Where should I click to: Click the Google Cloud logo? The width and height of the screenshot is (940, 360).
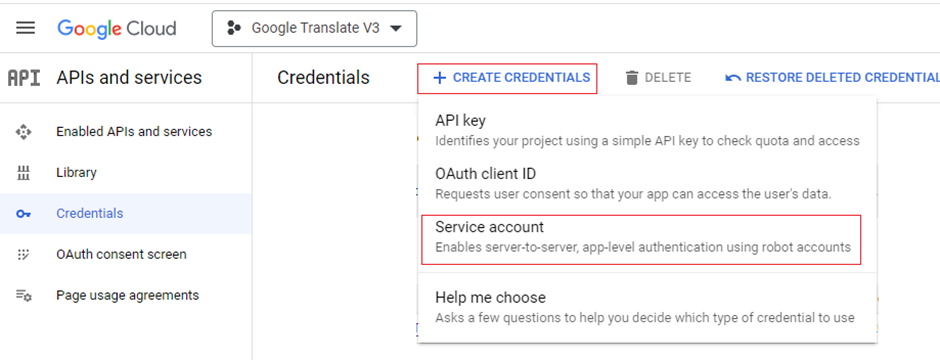(117, 29)
